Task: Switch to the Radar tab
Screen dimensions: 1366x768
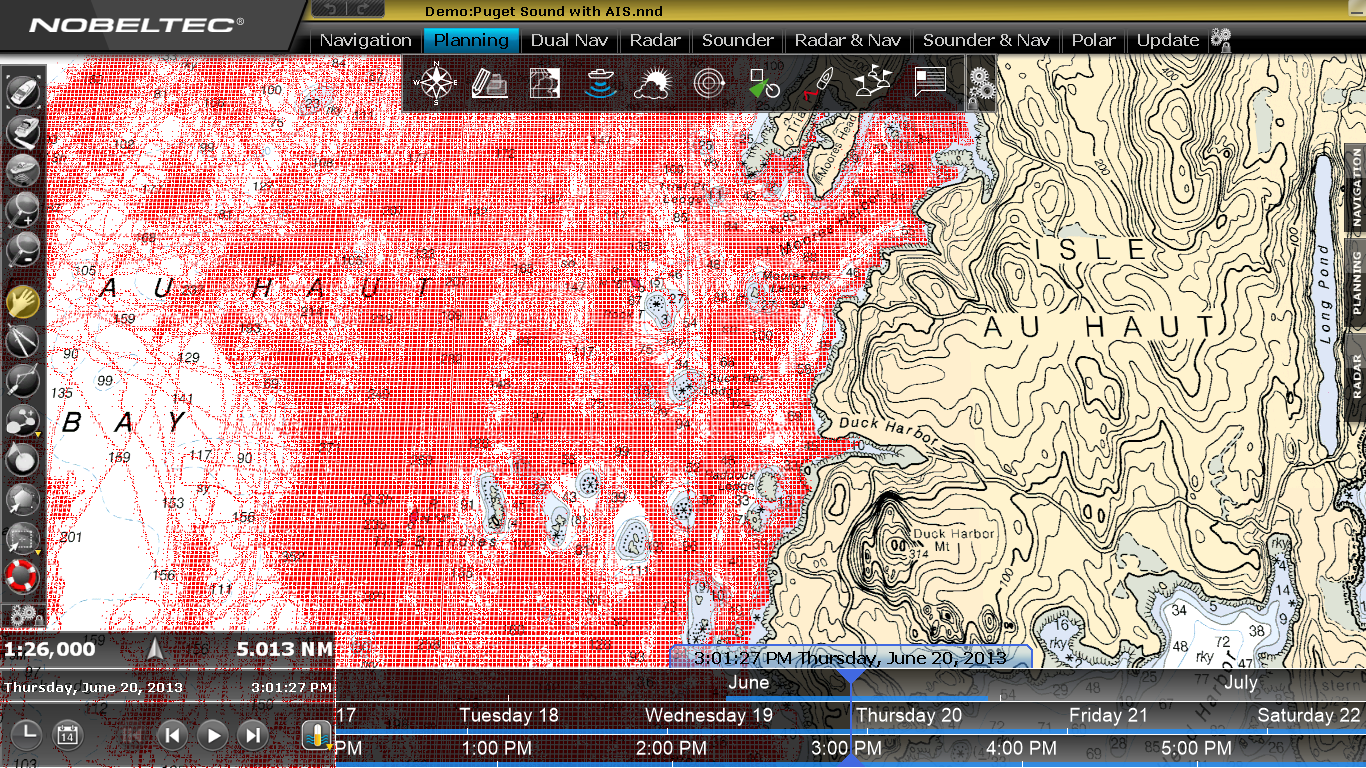Action: [655, 40]
